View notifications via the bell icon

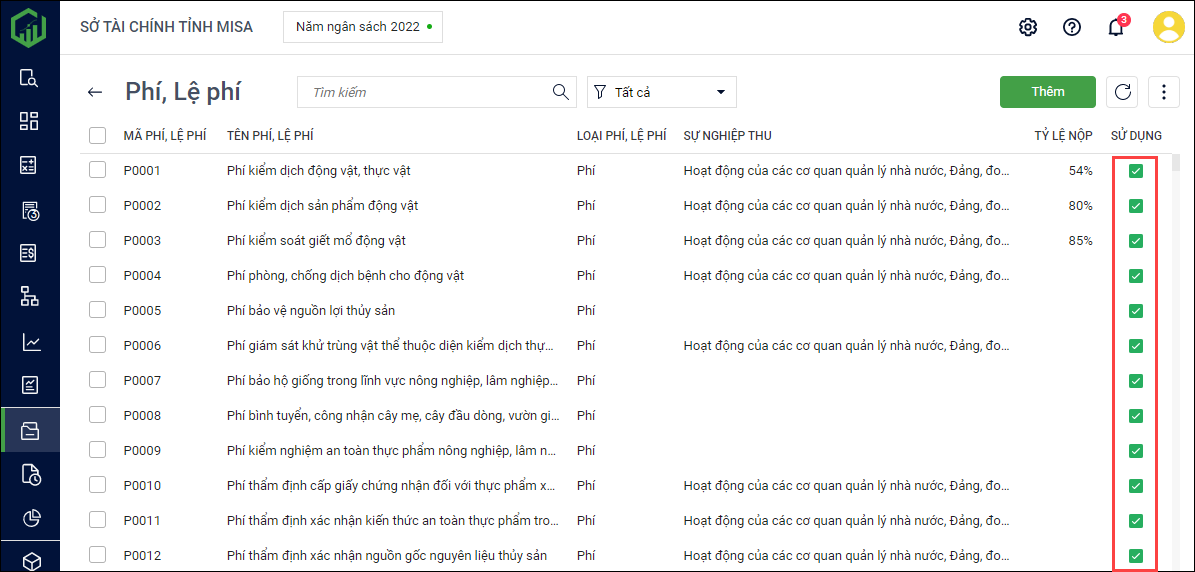(x=1116, y=27)
